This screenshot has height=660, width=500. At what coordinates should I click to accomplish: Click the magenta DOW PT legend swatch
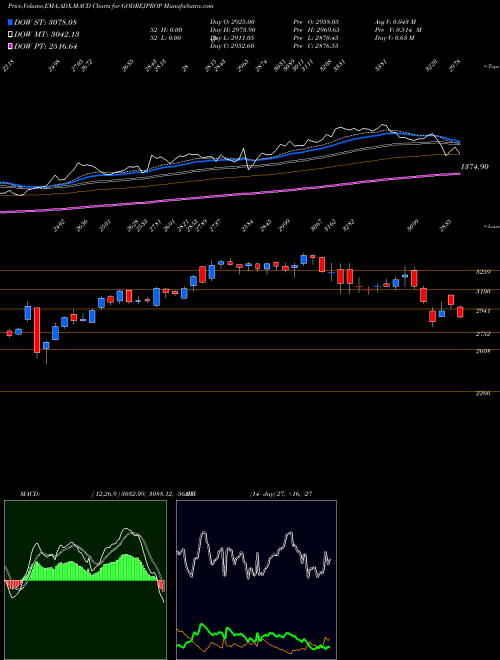point(10,46)
